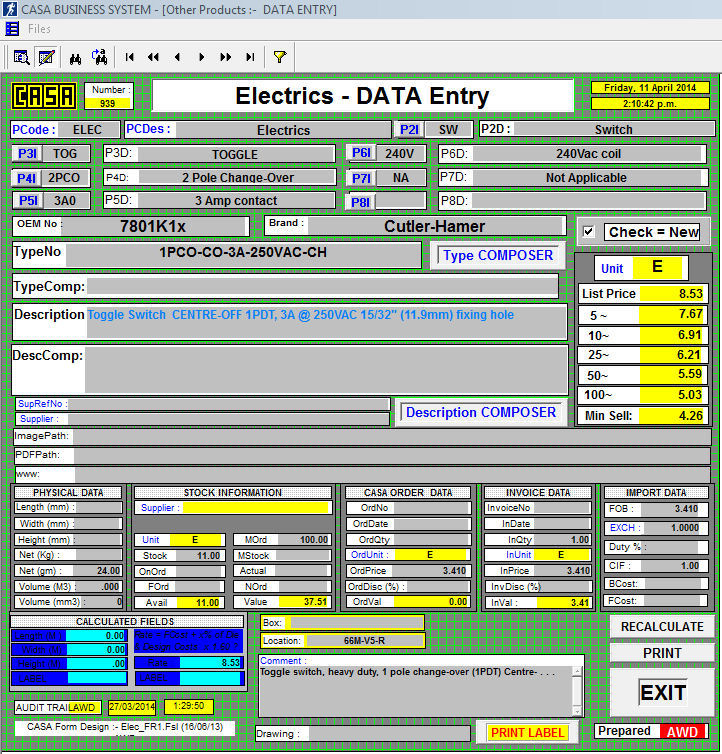The image size is (722, 754).
Task: Click the OEM No field 7801K1x
Action: (x=153, y=226)
